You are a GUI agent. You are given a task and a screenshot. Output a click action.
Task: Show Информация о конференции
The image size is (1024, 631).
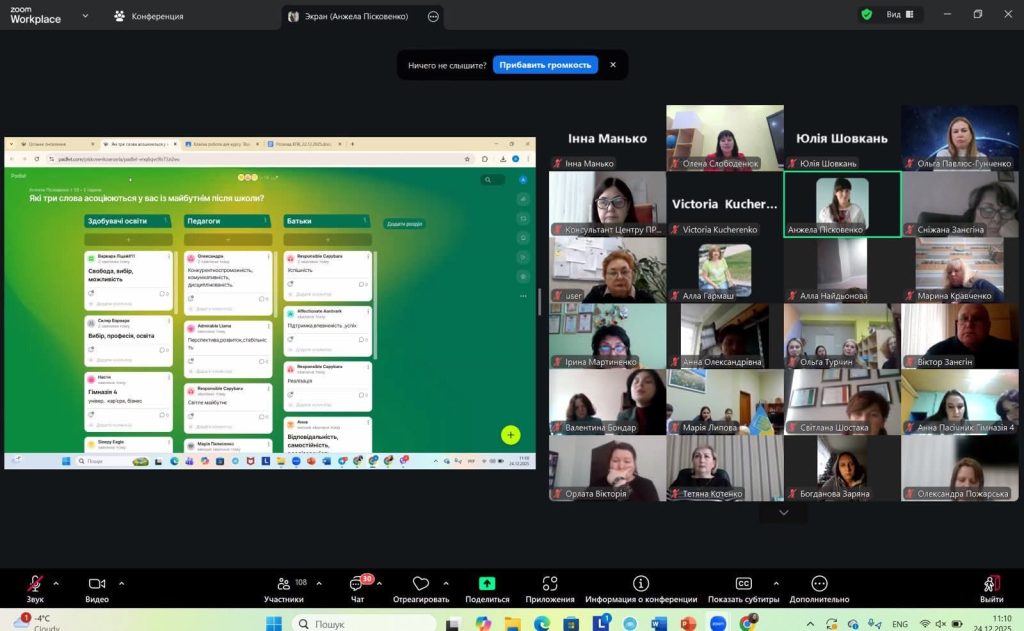click(x=641, y=584)
